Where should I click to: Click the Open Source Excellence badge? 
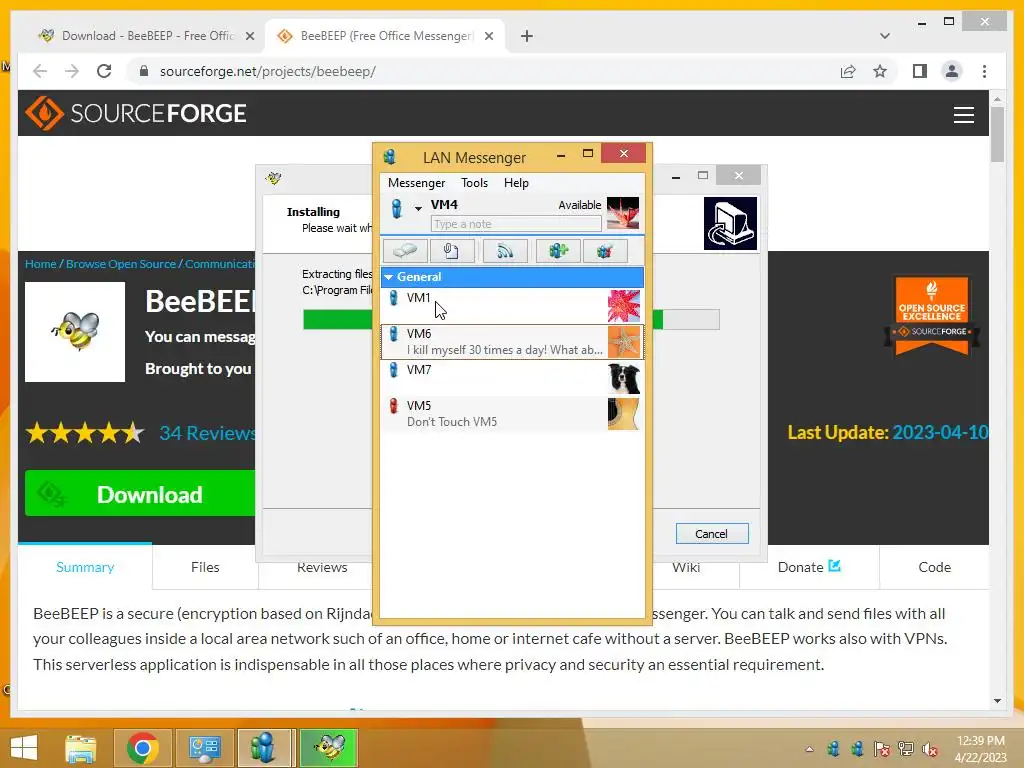(x=932, y=316)
